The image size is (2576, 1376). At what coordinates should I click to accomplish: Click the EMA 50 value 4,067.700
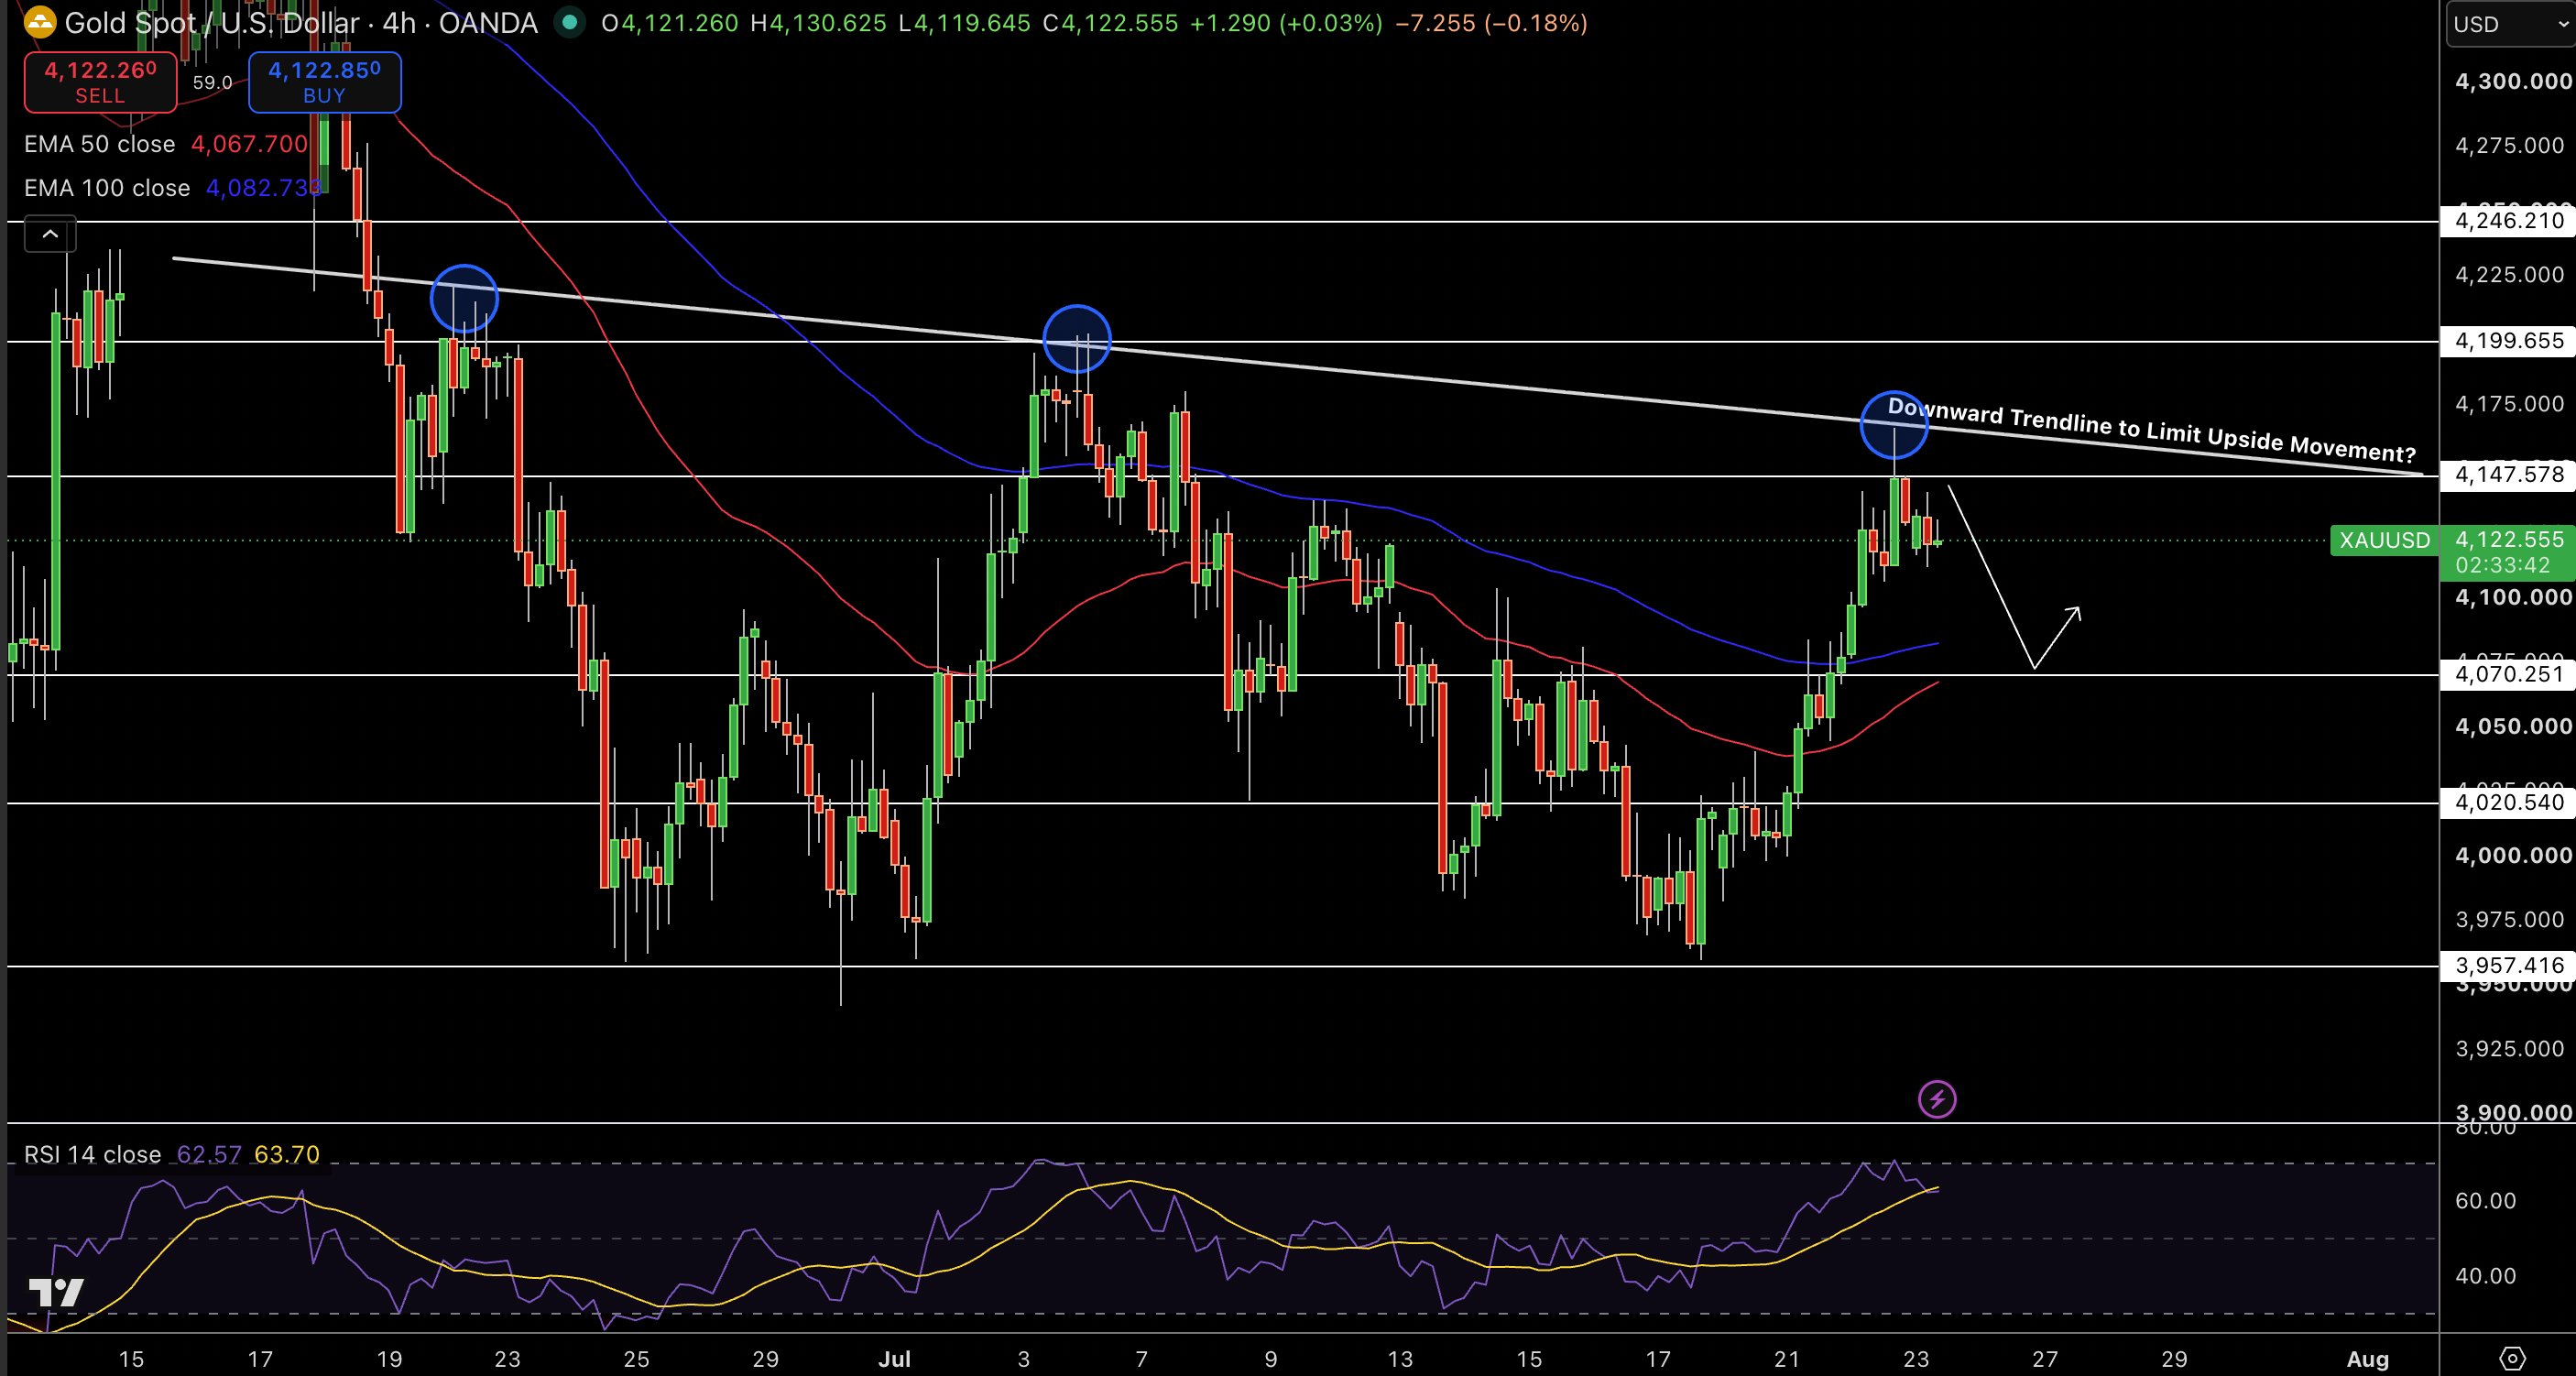(x=249, y=144)
